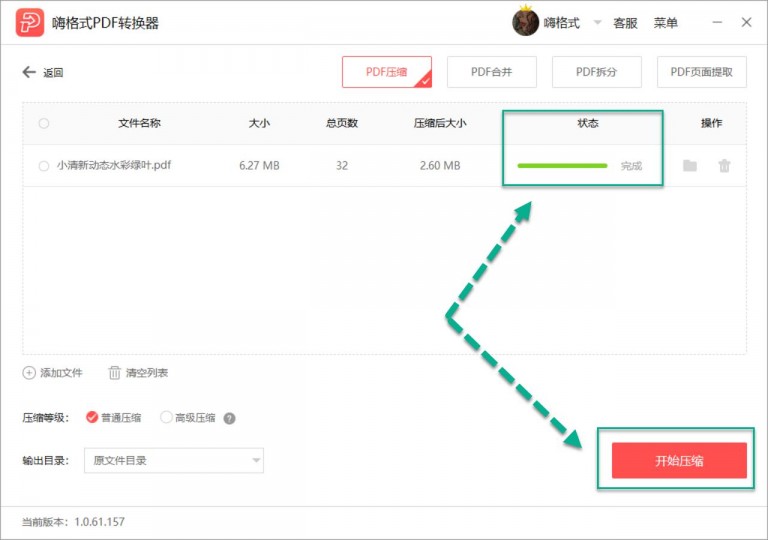This screenshot has height=540, width=768.
Task: Select the 小清新动态水彩绿叶.pdf row checkbox
Action: click(x=44, y=166)
